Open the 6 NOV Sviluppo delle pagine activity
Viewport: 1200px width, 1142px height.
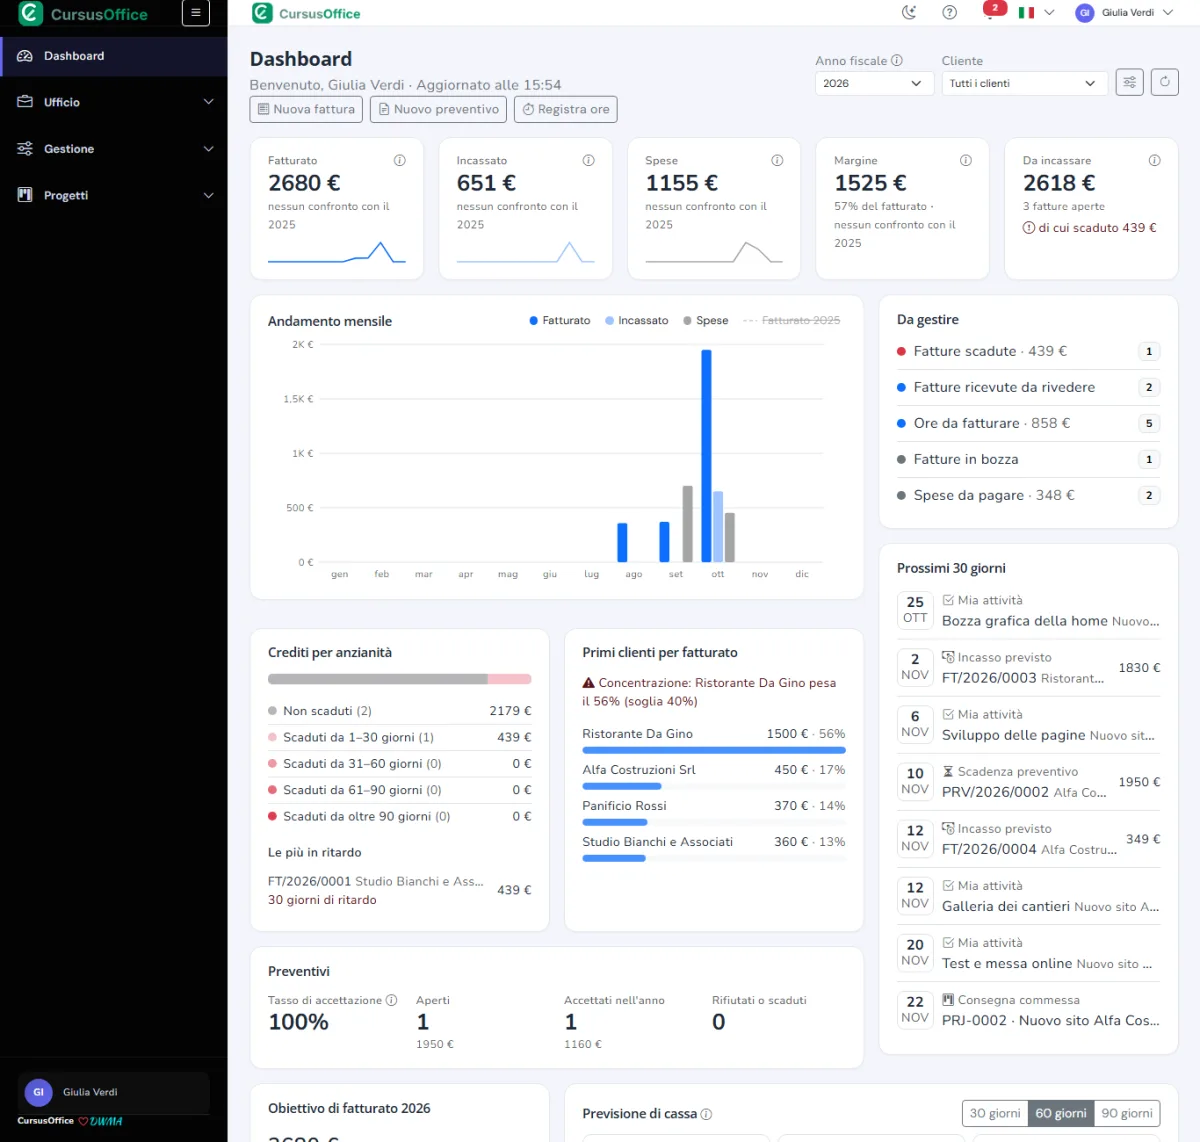1029,724
